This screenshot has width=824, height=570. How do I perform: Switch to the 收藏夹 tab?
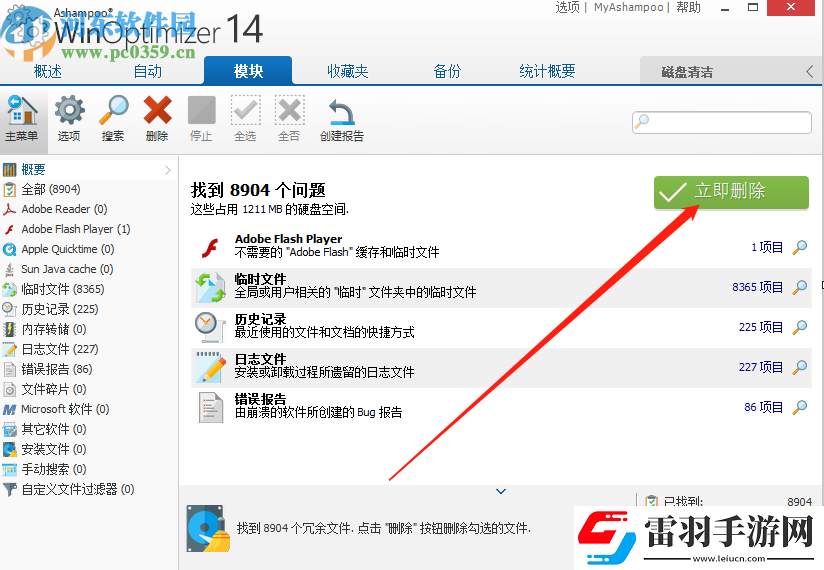point(347,71)
